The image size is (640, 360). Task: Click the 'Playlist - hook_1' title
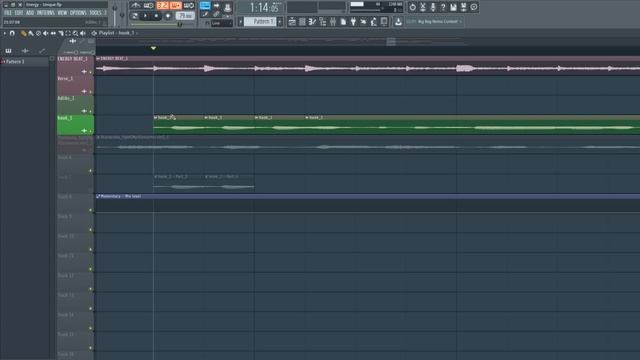coord(116,33)
